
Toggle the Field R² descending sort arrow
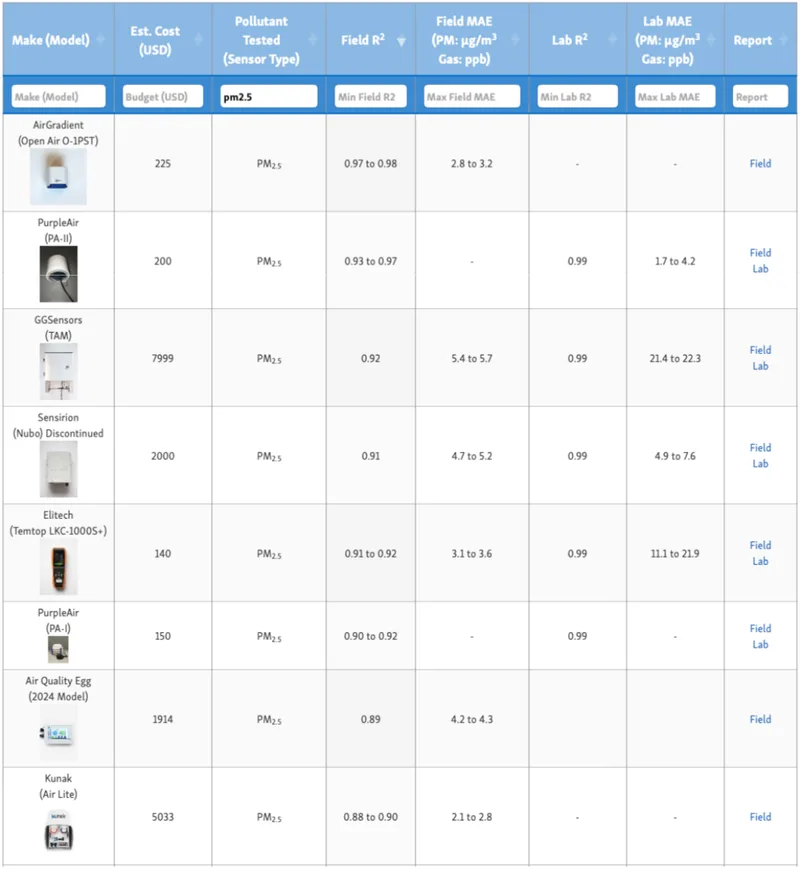pyautogui.click(x=402, y=41)
